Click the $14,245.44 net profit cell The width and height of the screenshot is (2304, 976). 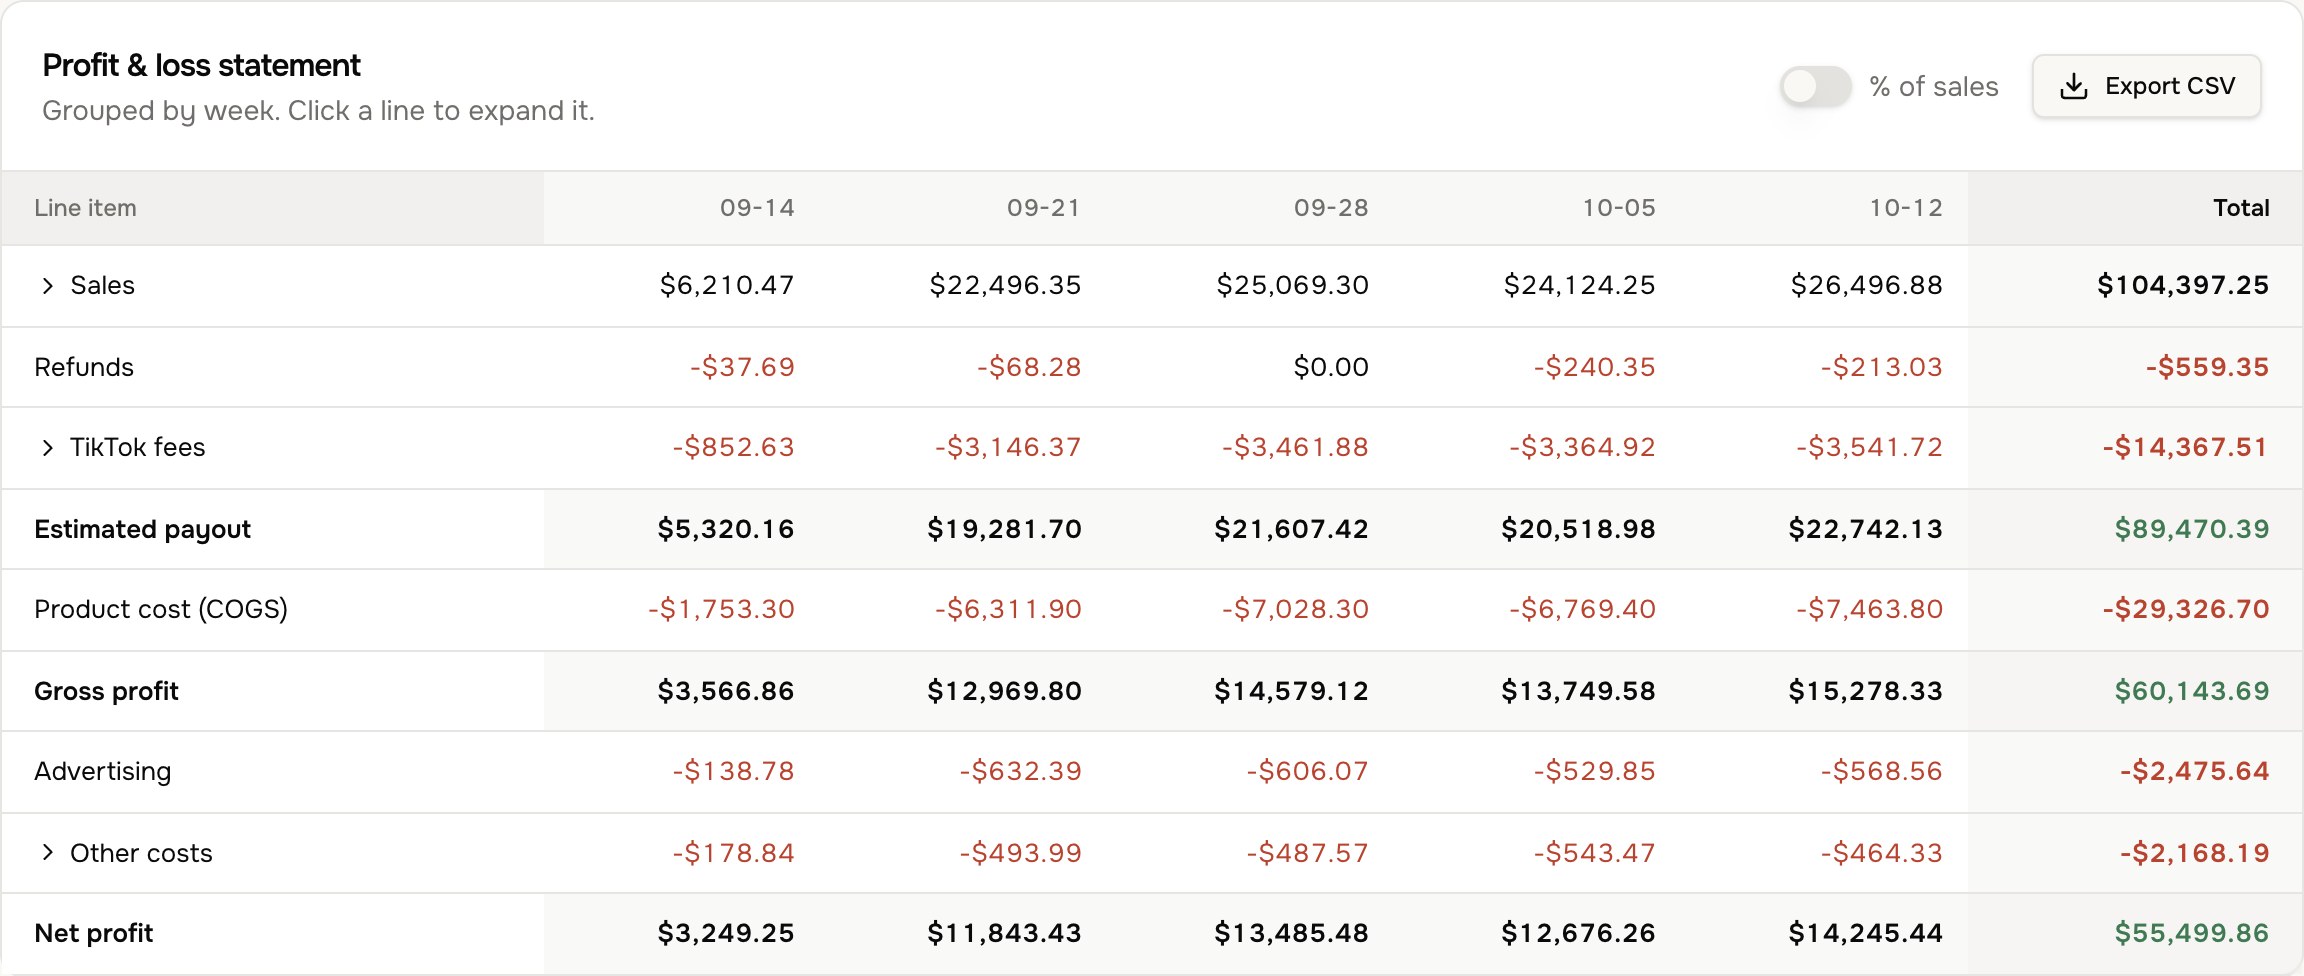[1866, 933]
